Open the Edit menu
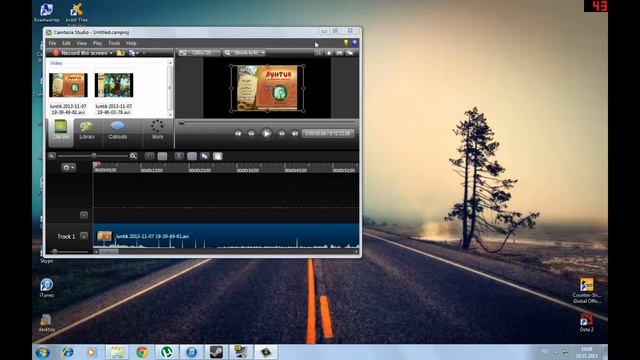The image size is (640, 360). [x=66, y=43]
